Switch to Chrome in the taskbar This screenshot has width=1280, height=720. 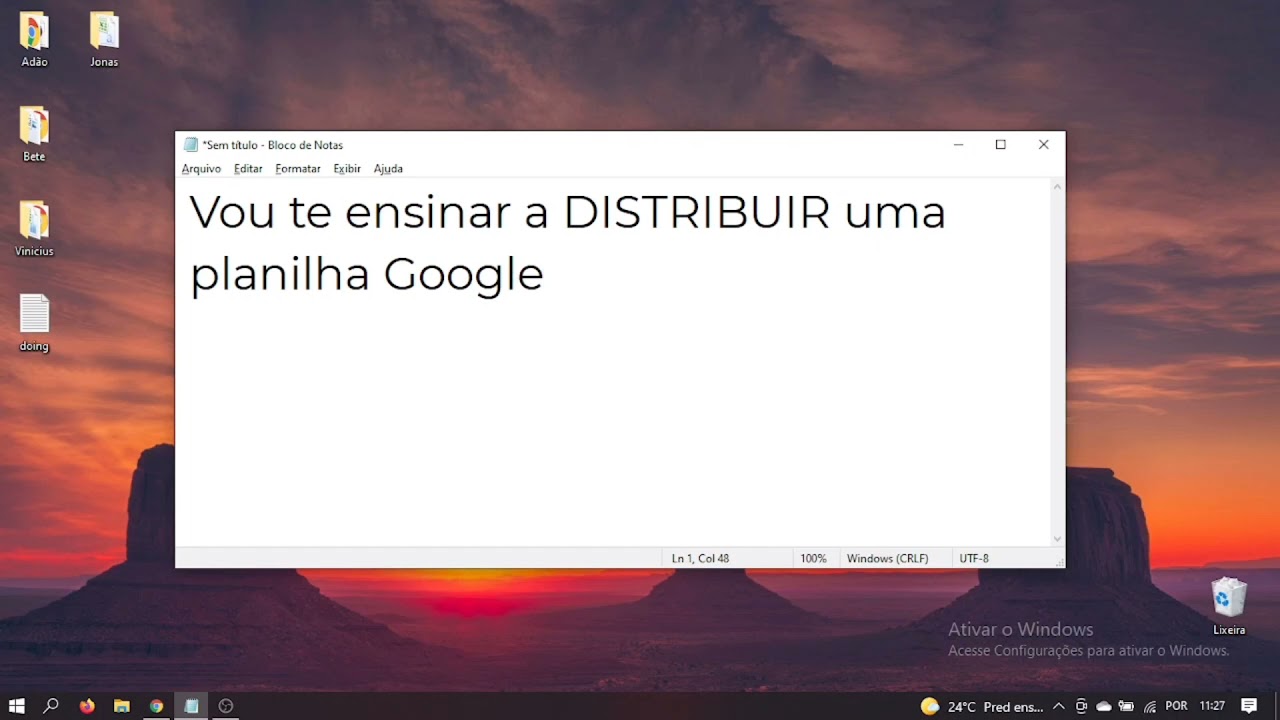tap(156, 706)
